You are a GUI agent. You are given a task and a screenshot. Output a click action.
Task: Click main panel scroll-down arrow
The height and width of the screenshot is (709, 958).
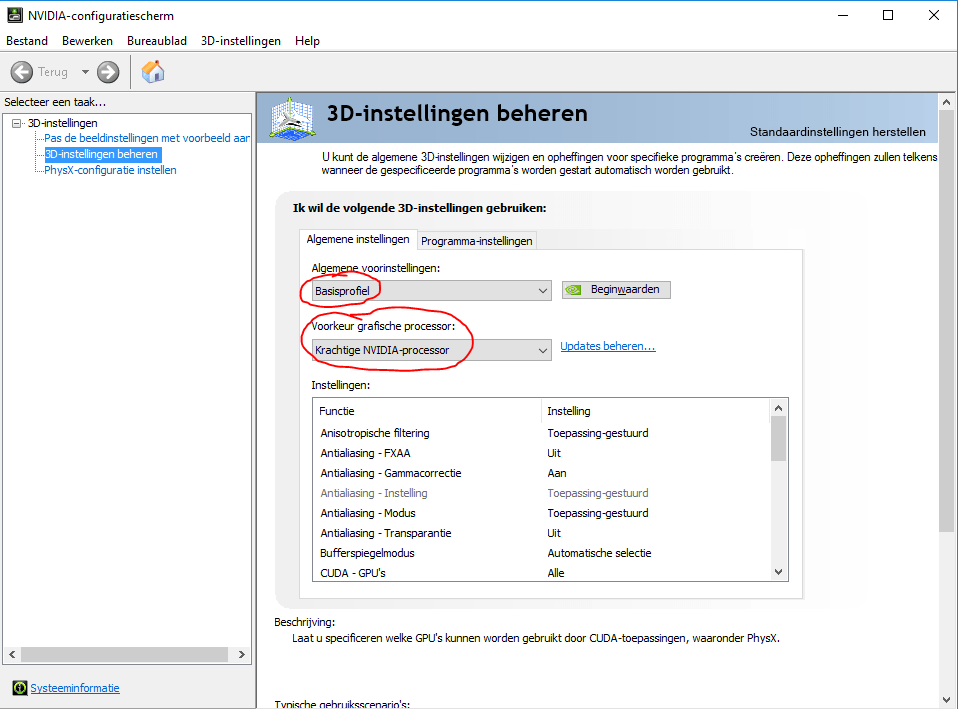tap(946, 700)
